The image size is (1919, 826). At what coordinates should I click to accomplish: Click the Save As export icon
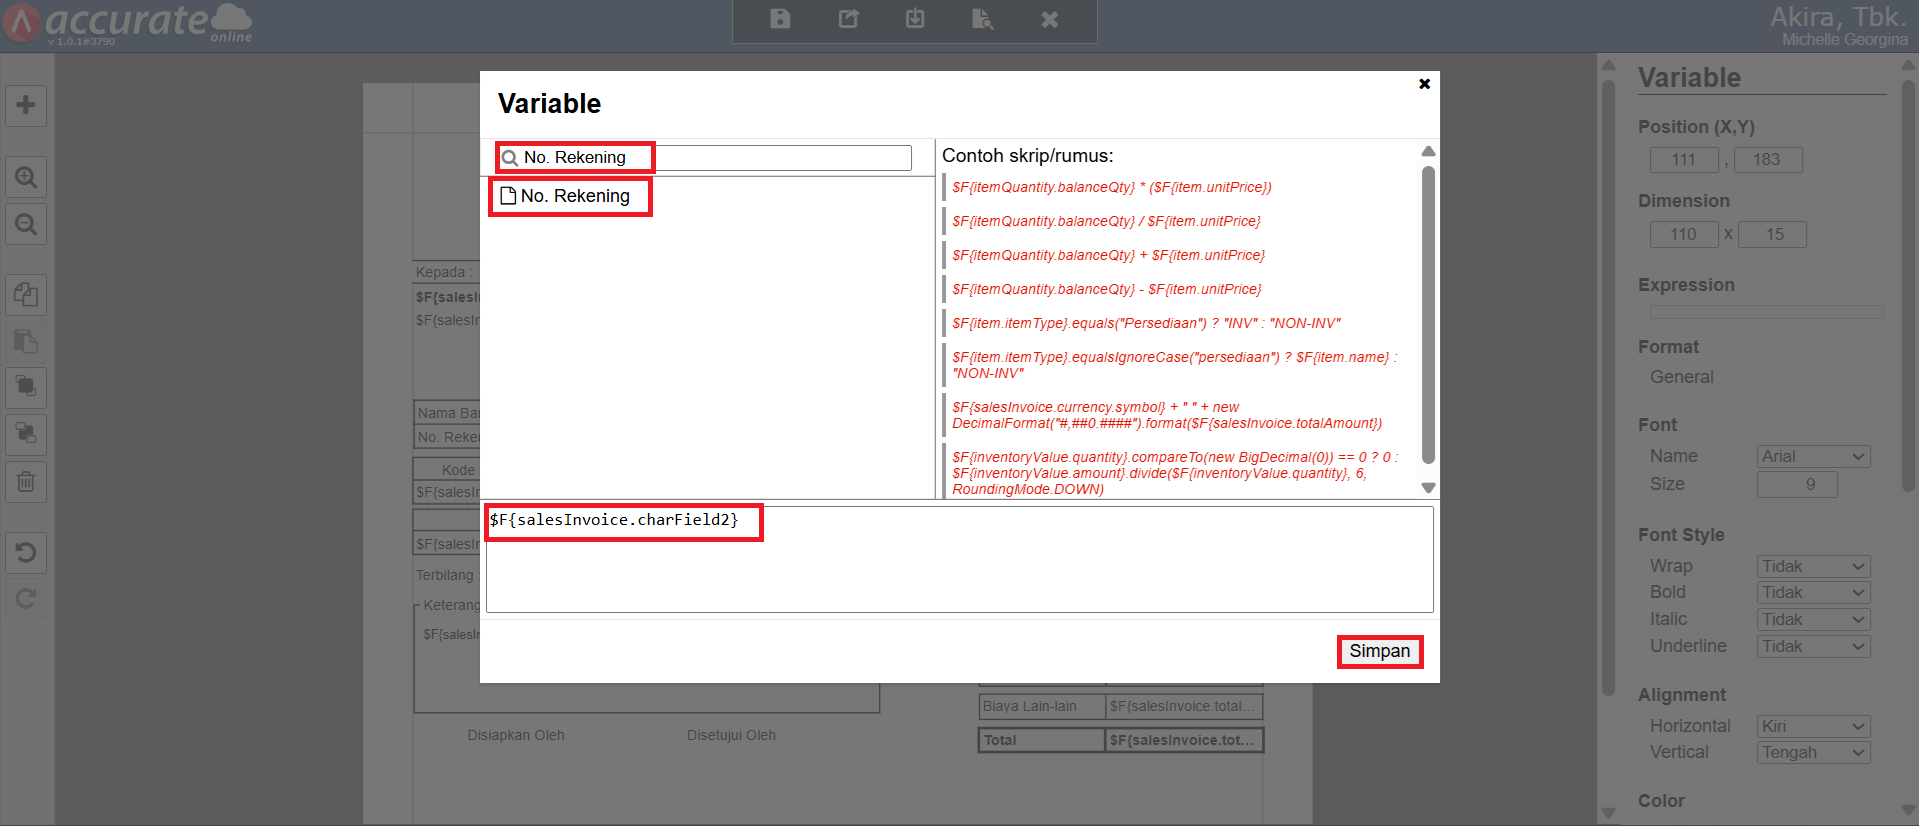point(848,19)
